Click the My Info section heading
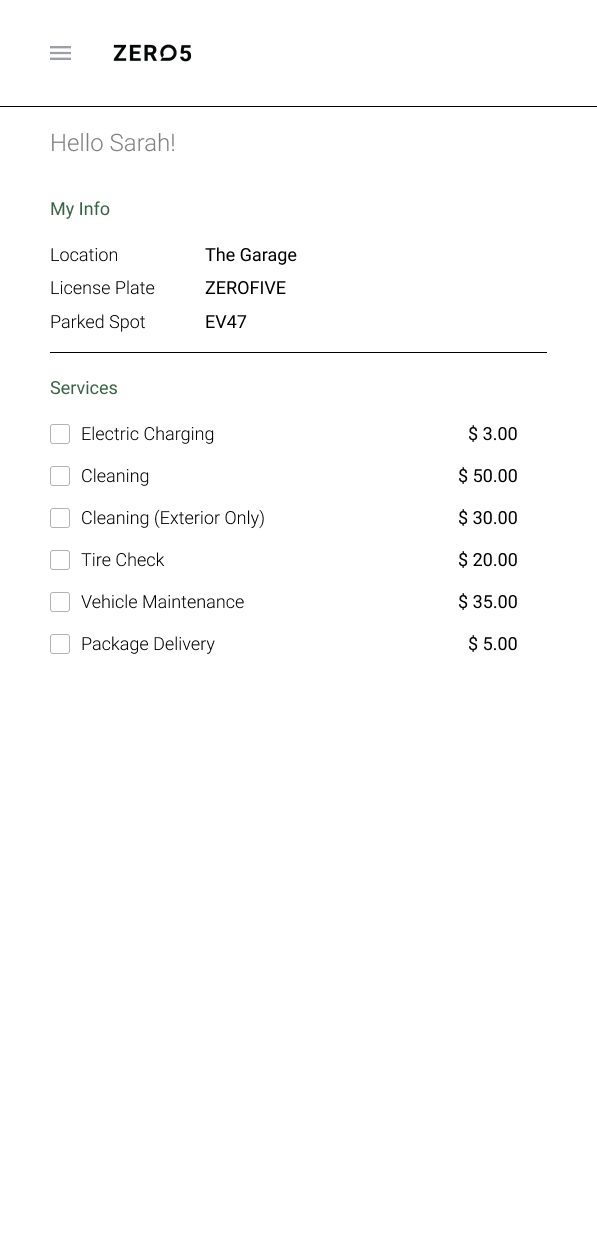Viewport: 597px width, 1235px height. coord(80,209)
